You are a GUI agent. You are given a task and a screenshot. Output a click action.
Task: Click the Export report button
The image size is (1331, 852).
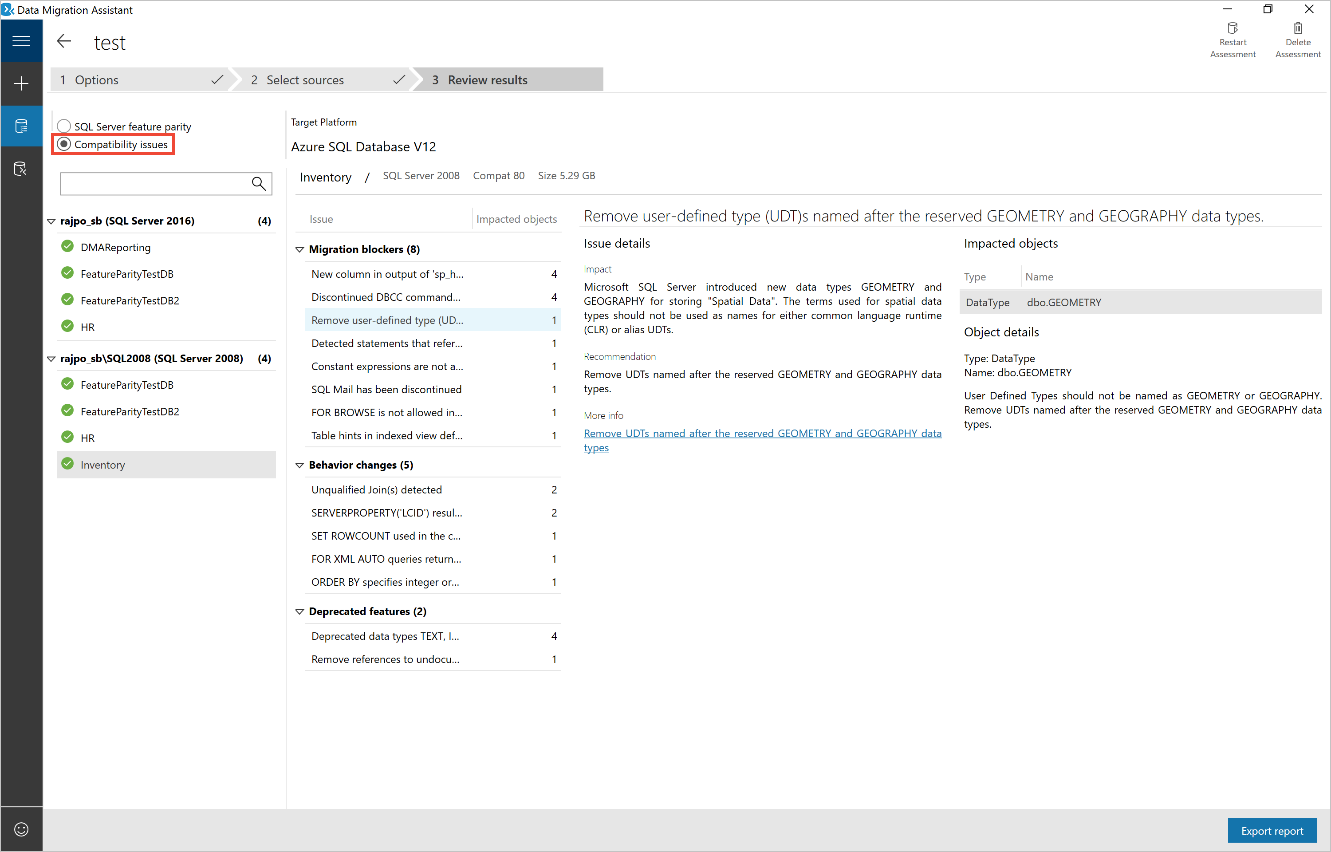[x=1271, y=831]
